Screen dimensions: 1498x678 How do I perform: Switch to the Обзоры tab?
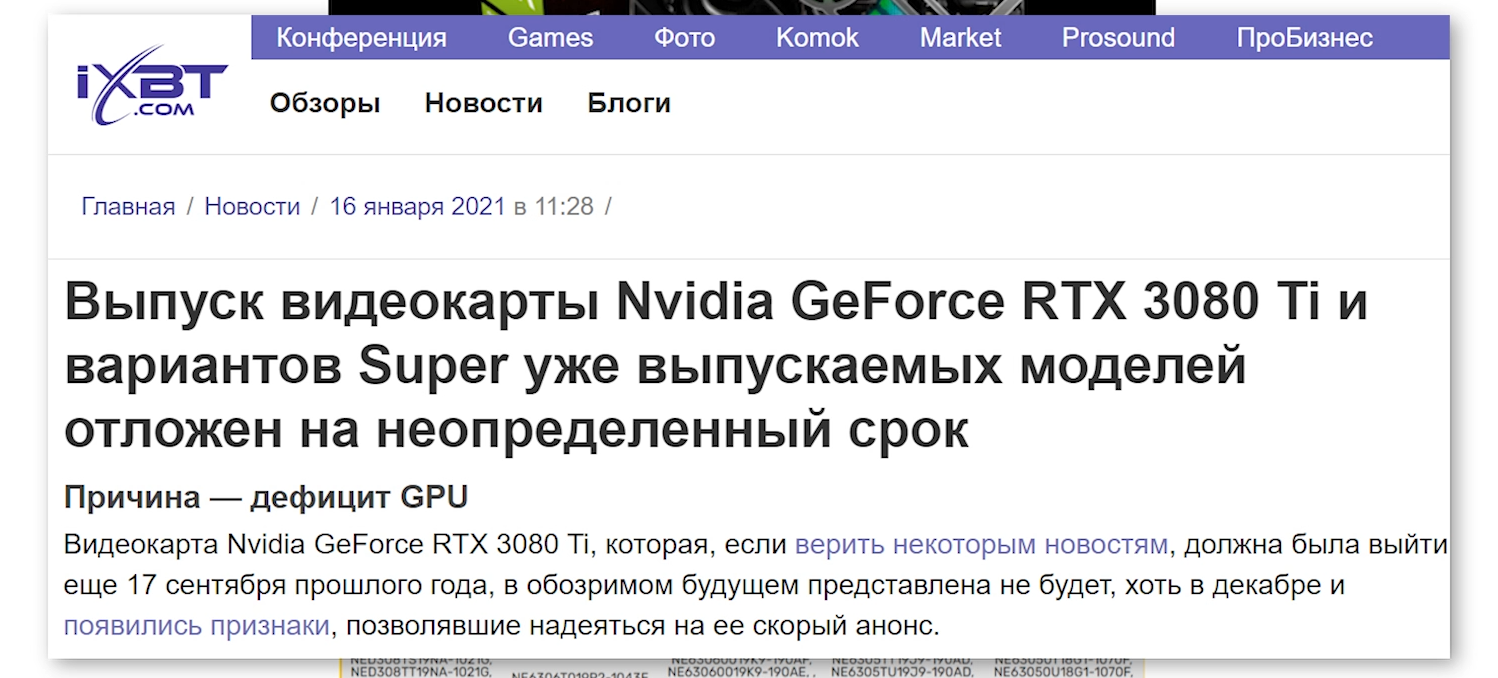(325, 103)
